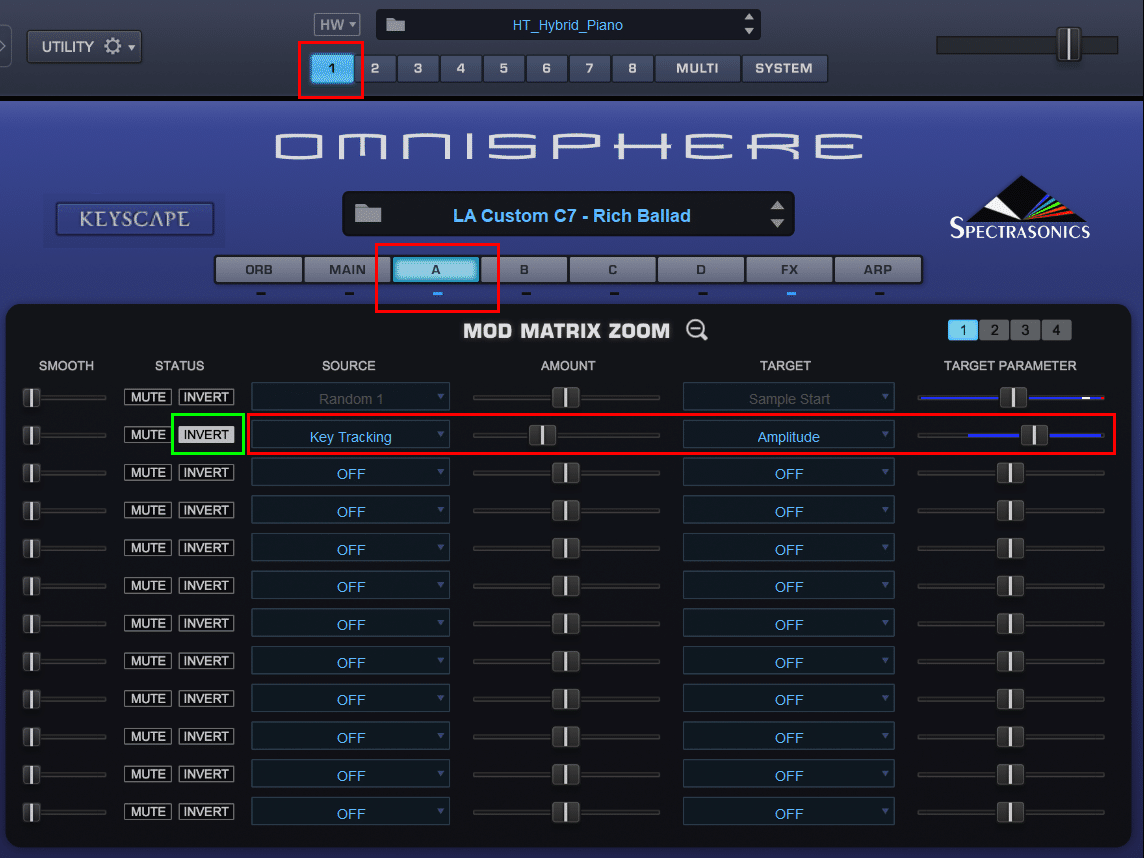Click the KEYSCAPE button

[x=134, y=219]
